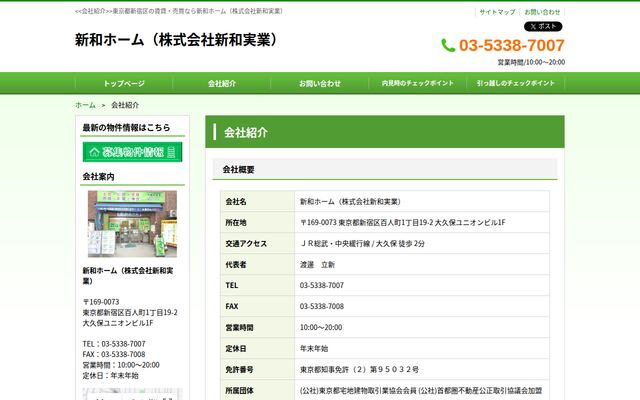This screenshot has width=640, height=400.
Task: Click the 免許番号 table label
Action: tap(239, 369)
